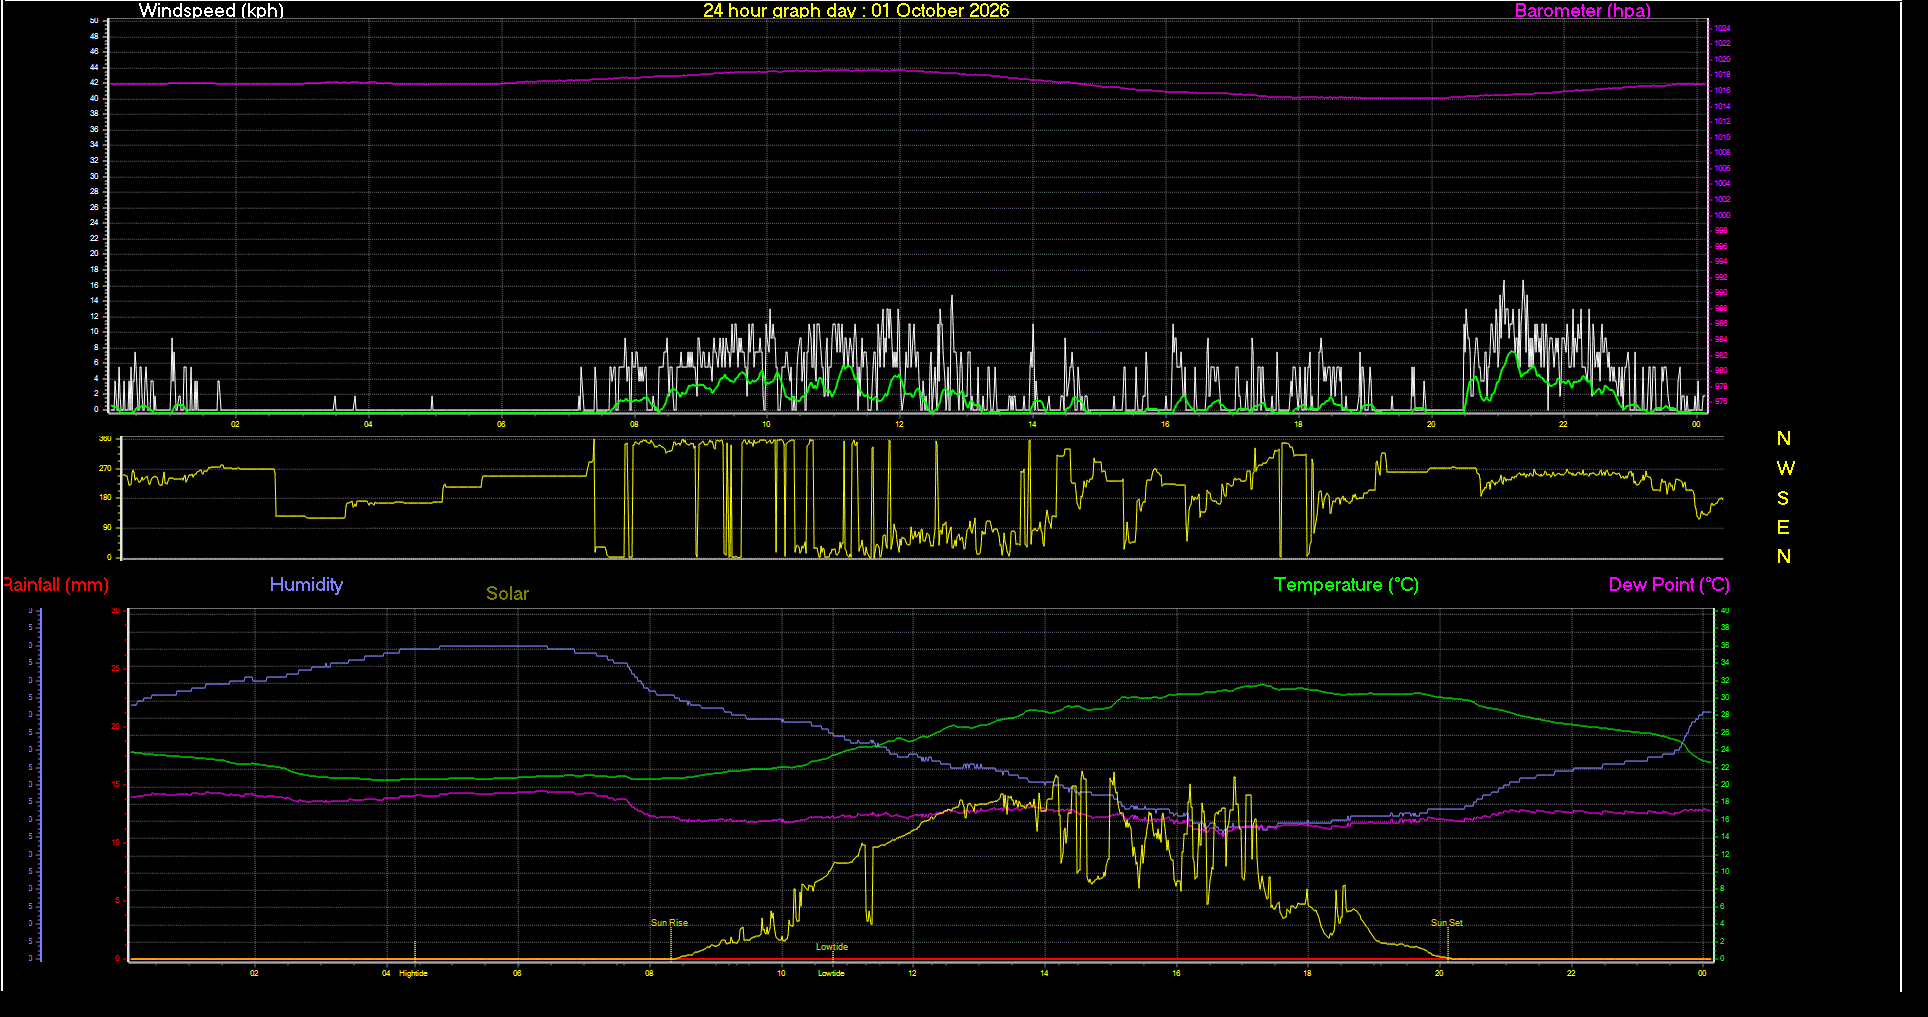Image resolution: width=1928 pixels, height=1017 pixels.
Task: Click the 360 value on wind direction axis
Action: [x=105, y=439]
